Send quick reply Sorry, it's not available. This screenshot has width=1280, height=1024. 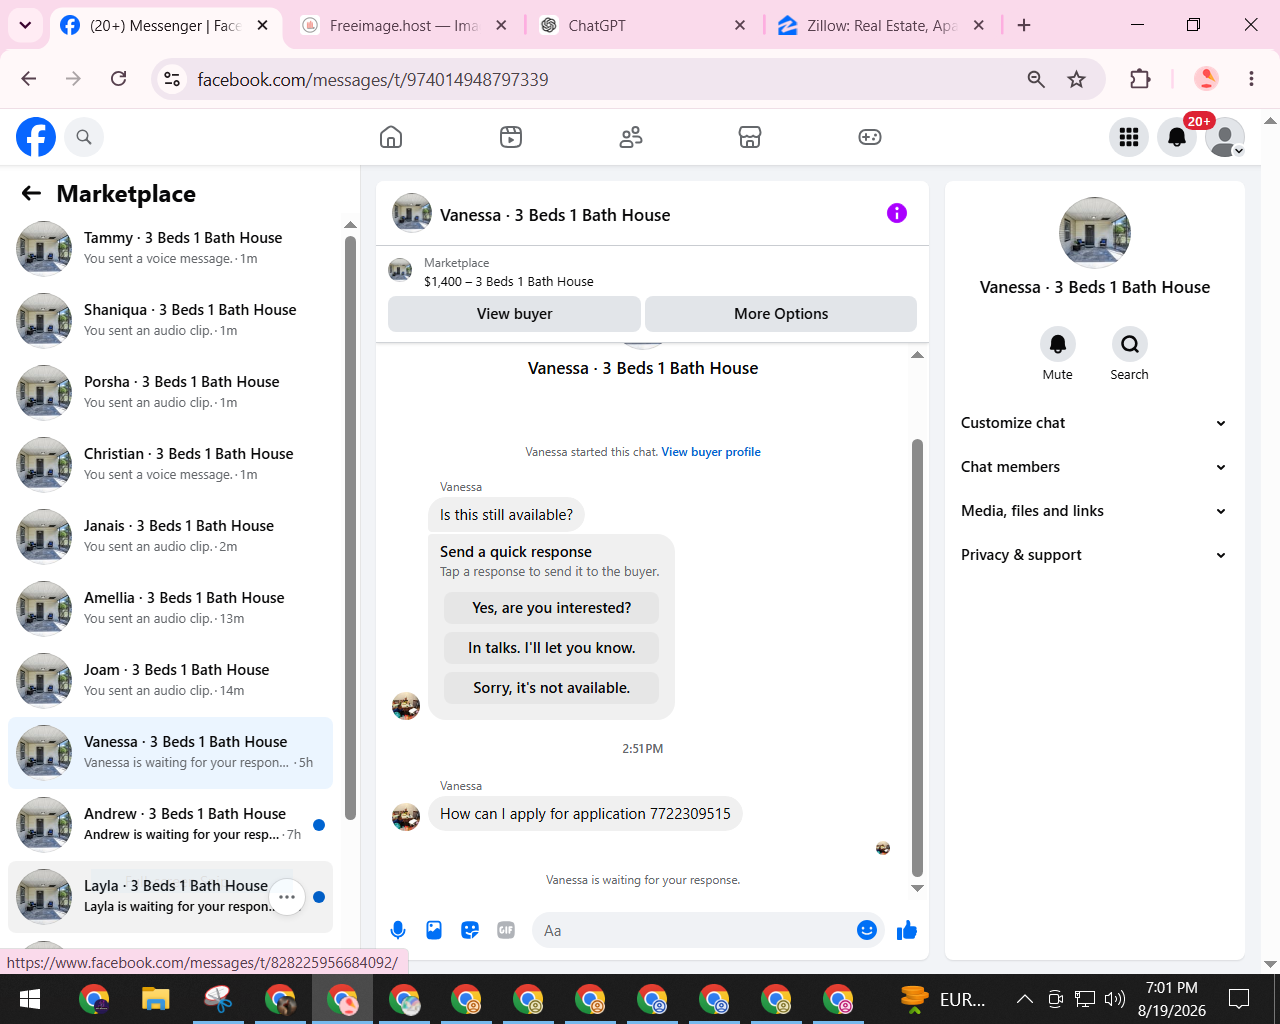[x=552, y=688]
